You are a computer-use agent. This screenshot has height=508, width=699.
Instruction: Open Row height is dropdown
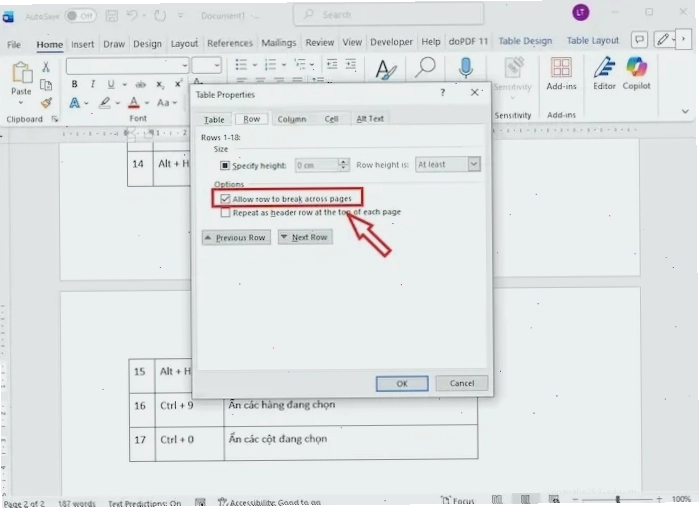click(x=474, y=164)
